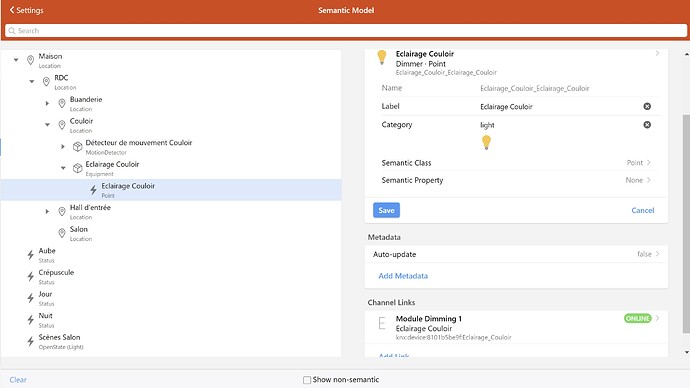Open Eclairage Couloir item details chevron

[x=657, y=53]
